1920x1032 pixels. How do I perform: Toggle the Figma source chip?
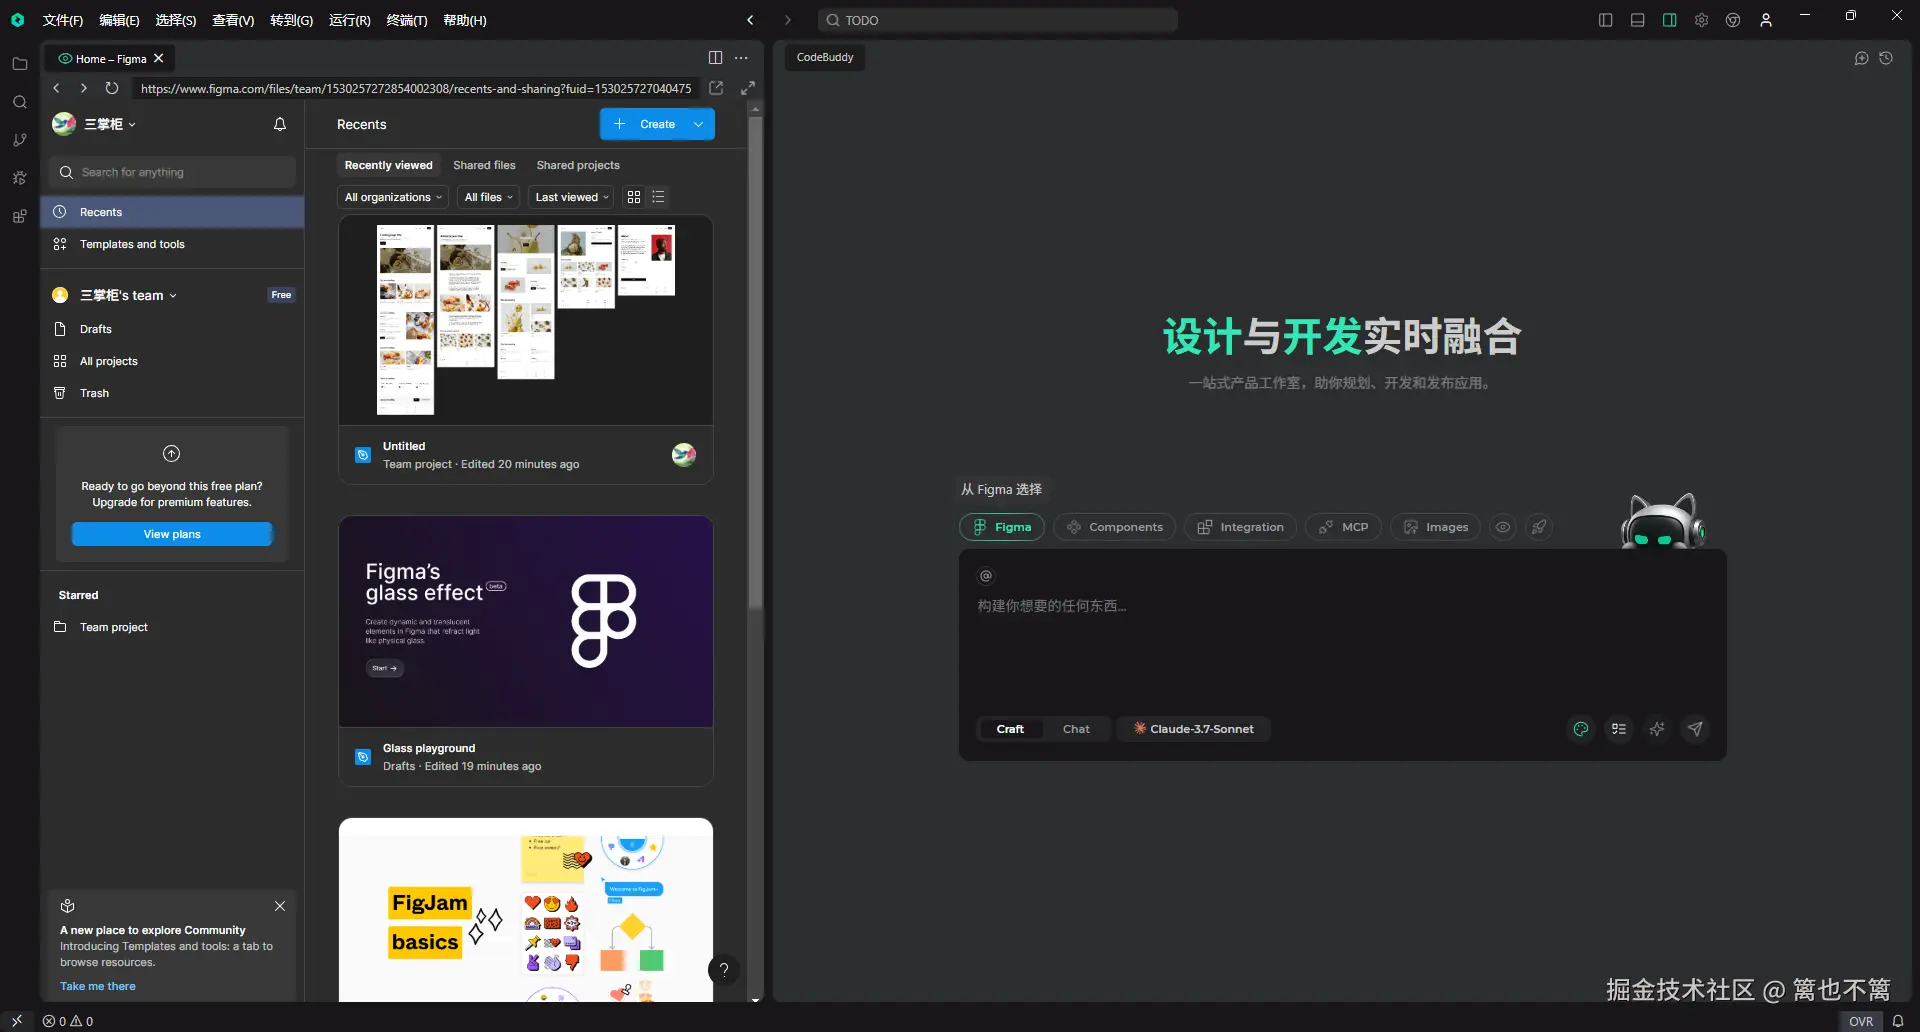pos(1001,527)
